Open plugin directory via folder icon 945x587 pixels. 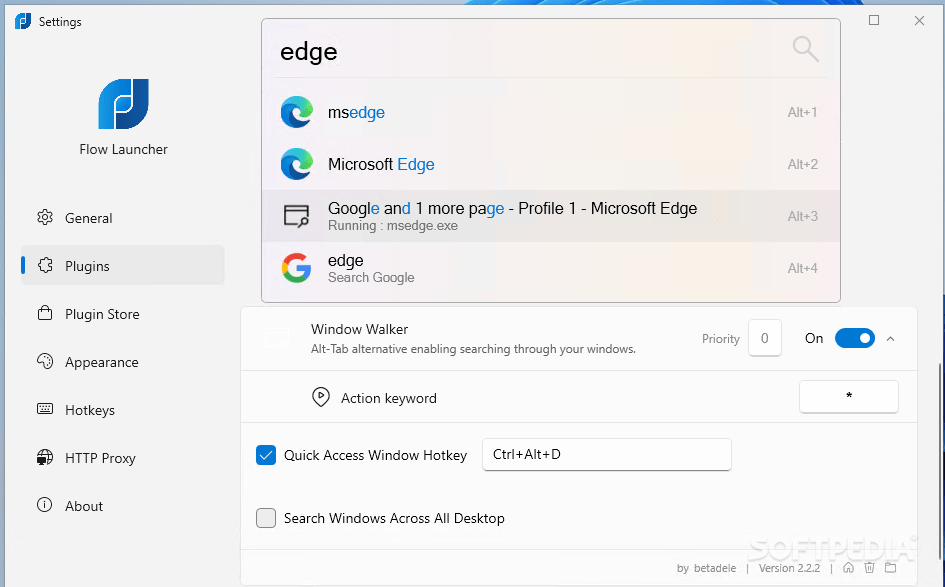(891, 568)
